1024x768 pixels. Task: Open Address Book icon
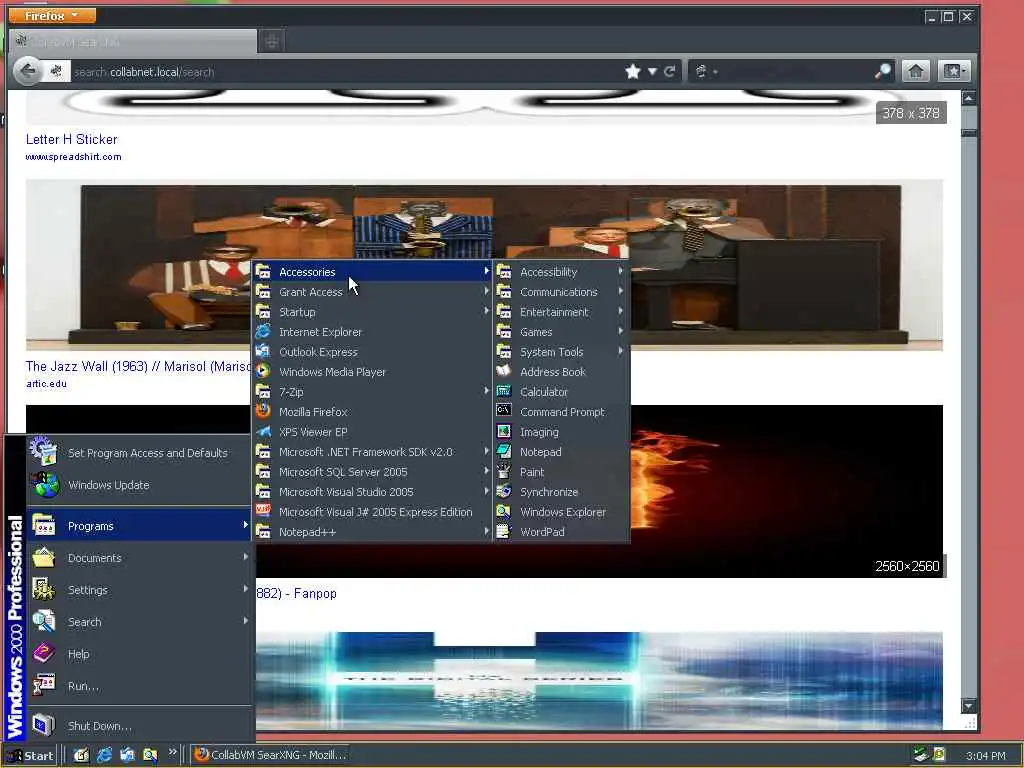[504, 371]
